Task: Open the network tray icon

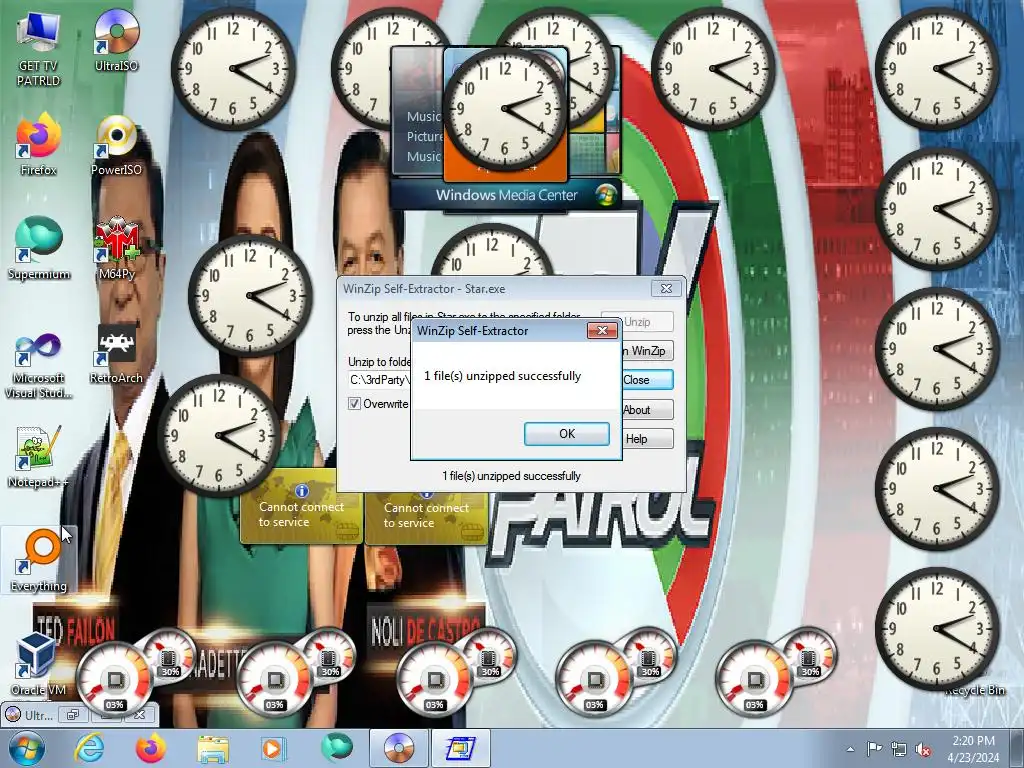Action: [x=899, y=749]
